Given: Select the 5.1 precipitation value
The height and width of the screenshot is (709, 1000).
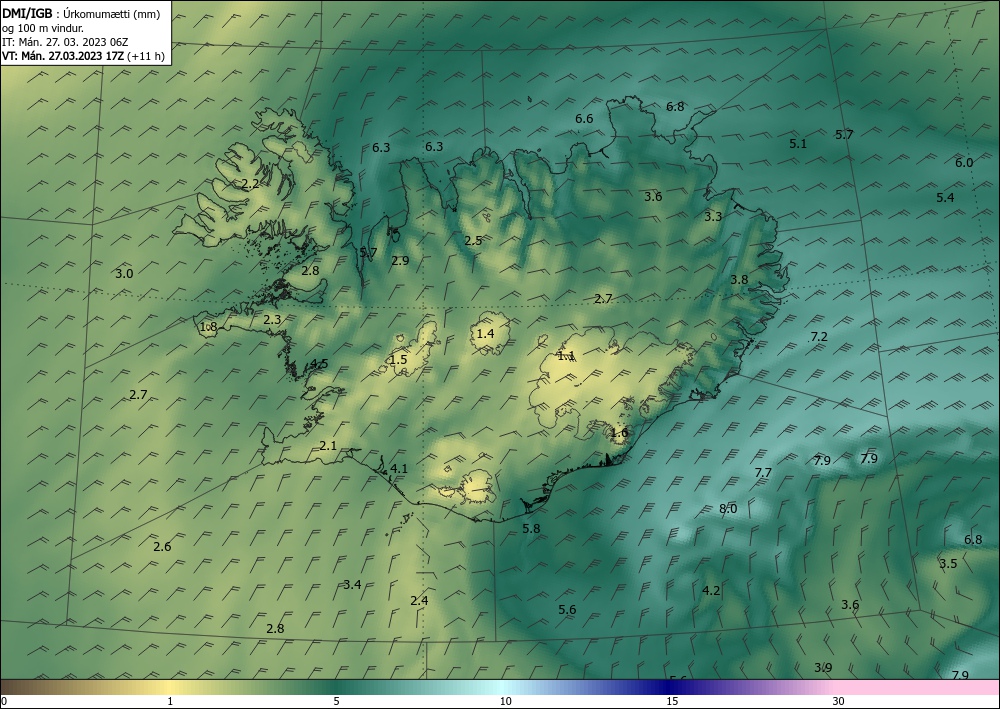Looking at the screenshot, I should click(x=798, y=143).
